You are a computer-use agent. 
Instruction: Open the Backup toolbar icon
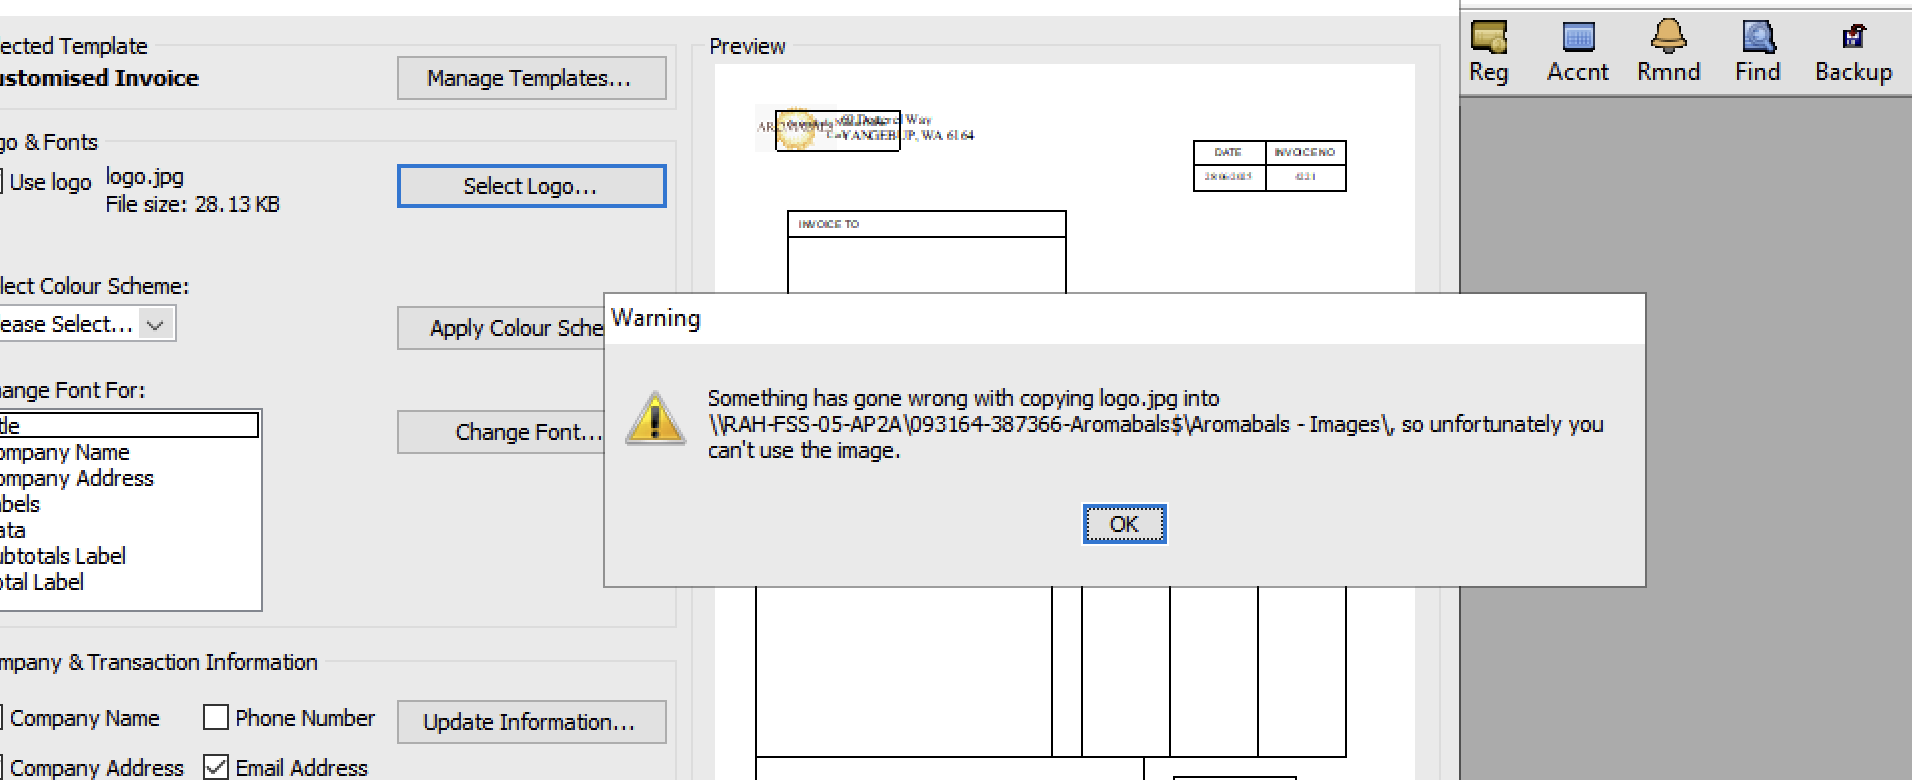point(1853,52)
